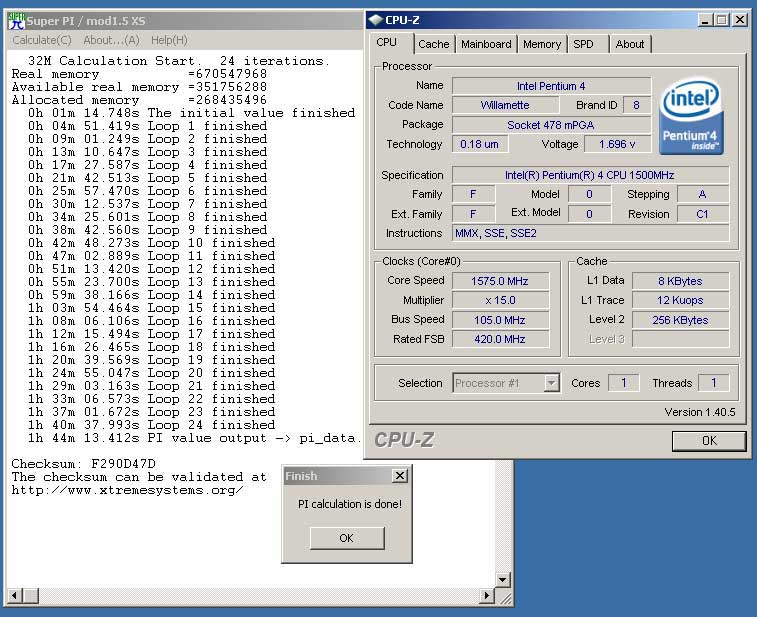The height and width of the screenshot is (617, 757).
Task: Click the Core Speed value 1575.0 MHz
Action: (500, 281)
